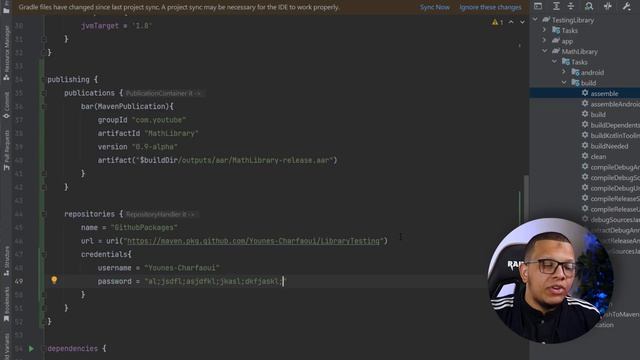The height and width of the screenshot is (360, 640).
Task: Collapse the build tasks folder
Action: (564, 83)
